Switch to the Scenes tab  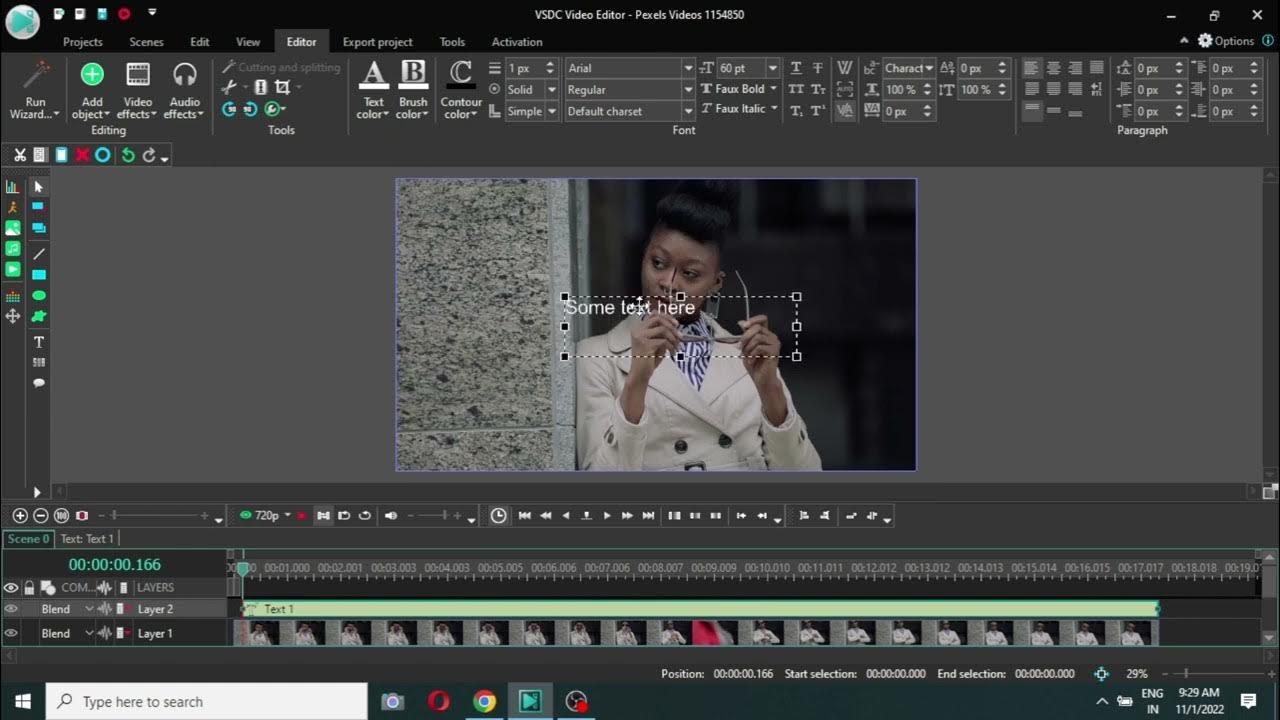point(146,42)
